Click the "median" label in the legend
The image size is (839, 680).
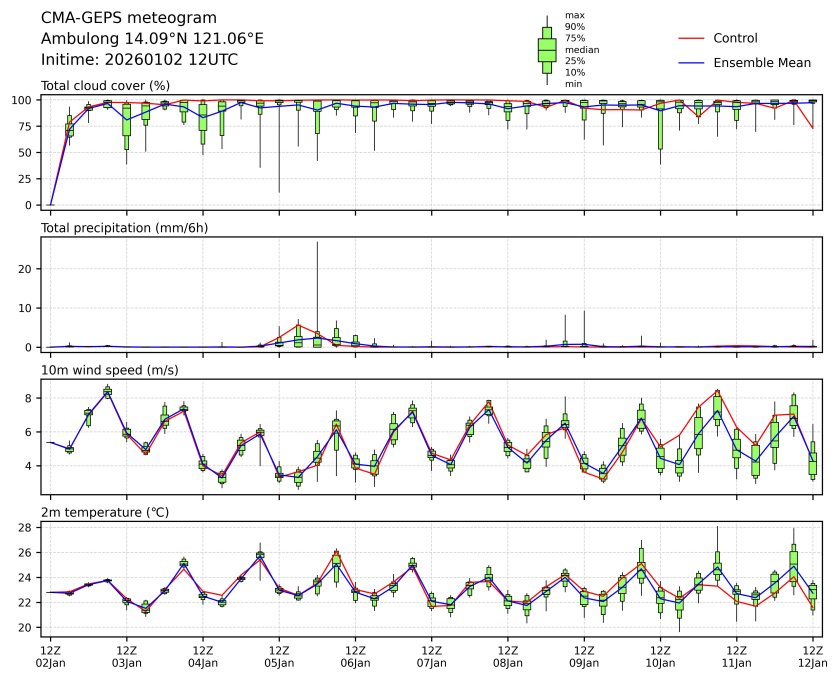(x=582, y=49)
